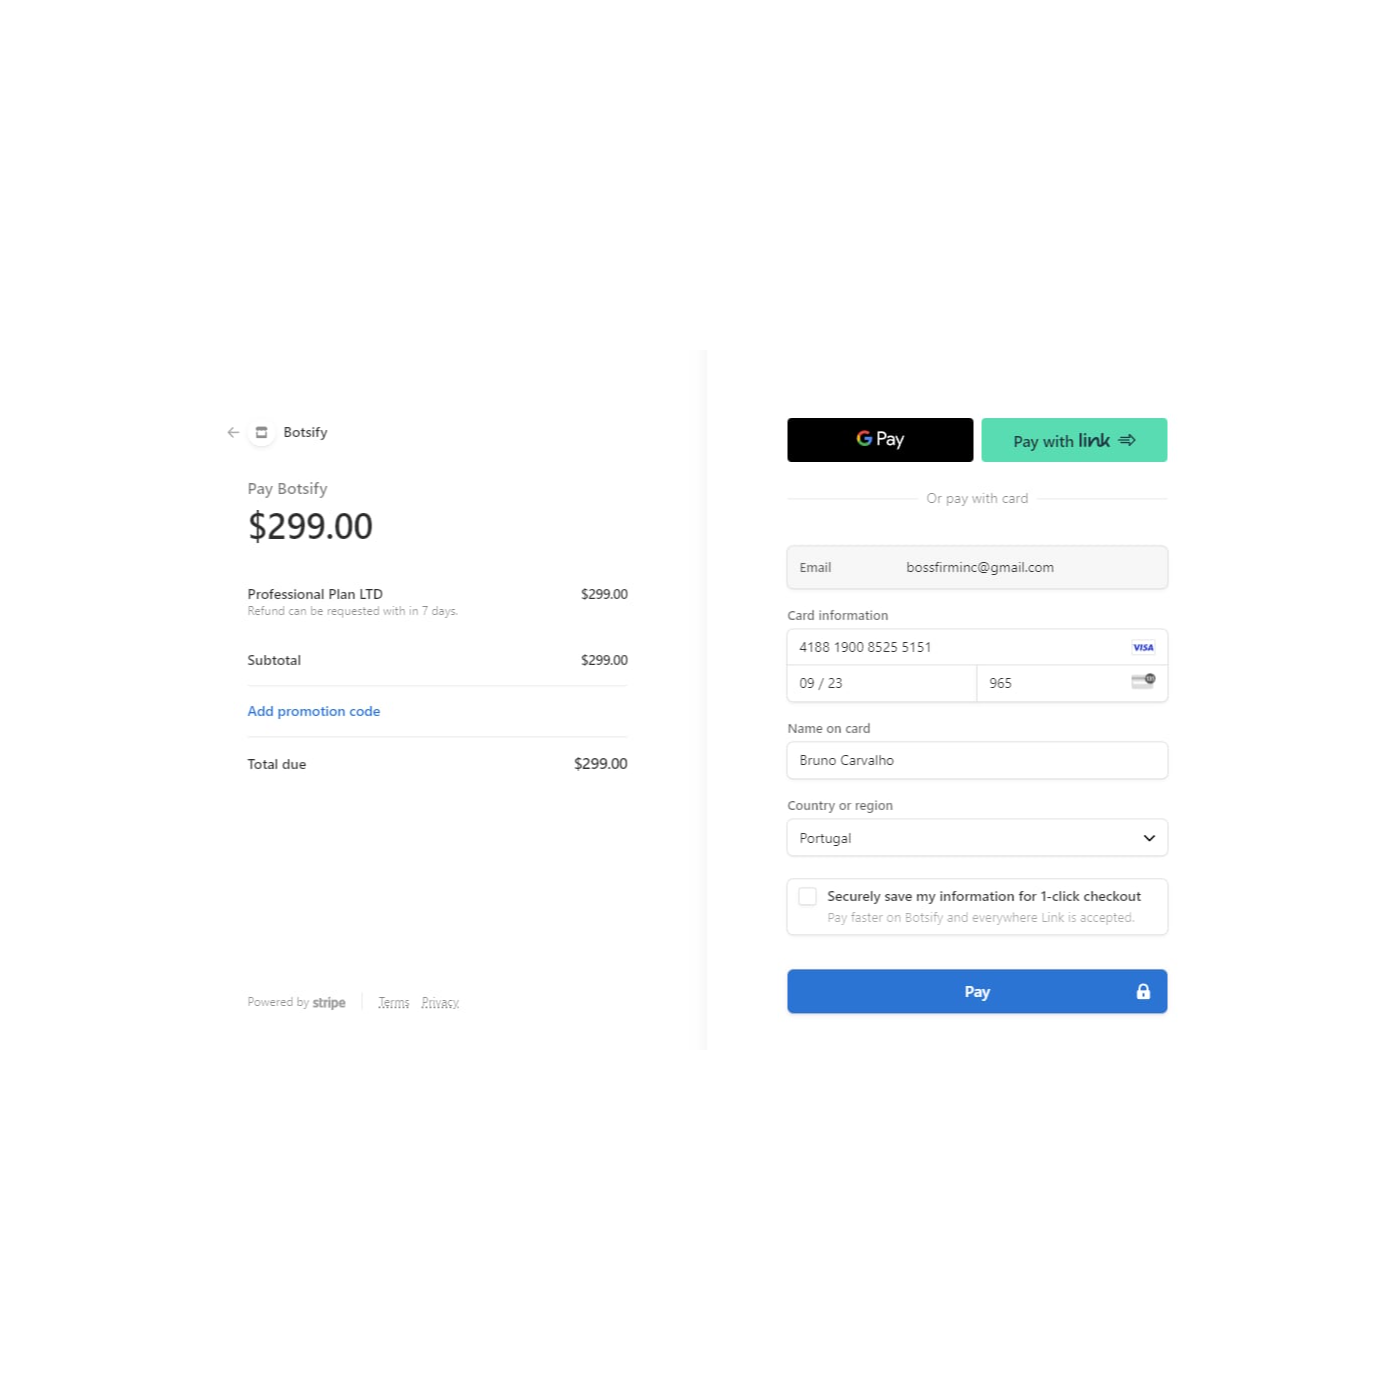Click the back arrow next to Botsify
Image resolution: width=1400 pixels, height=1400 pixels.
pyautogui.click(x=233, y=433)
